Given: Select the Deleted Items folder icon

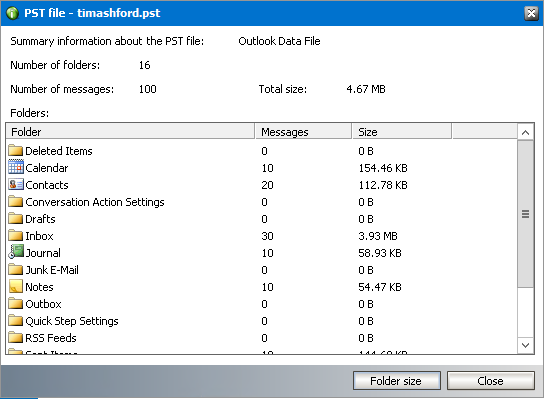Looking at the screenshot, I should click(16, 150).
